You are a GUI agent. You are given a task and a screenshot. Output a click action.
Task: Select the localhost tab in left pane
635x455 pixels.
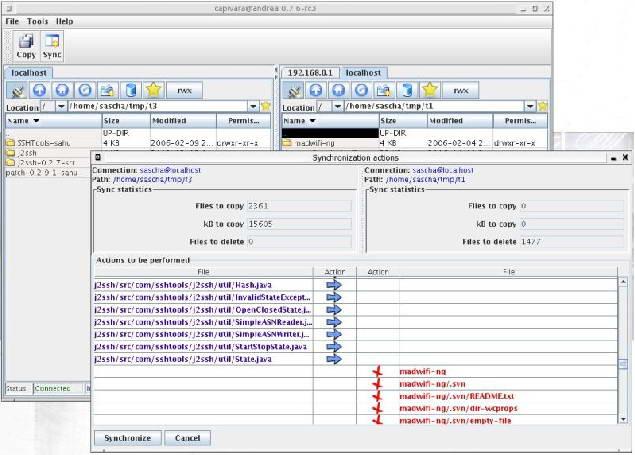(x=28, y=73)
